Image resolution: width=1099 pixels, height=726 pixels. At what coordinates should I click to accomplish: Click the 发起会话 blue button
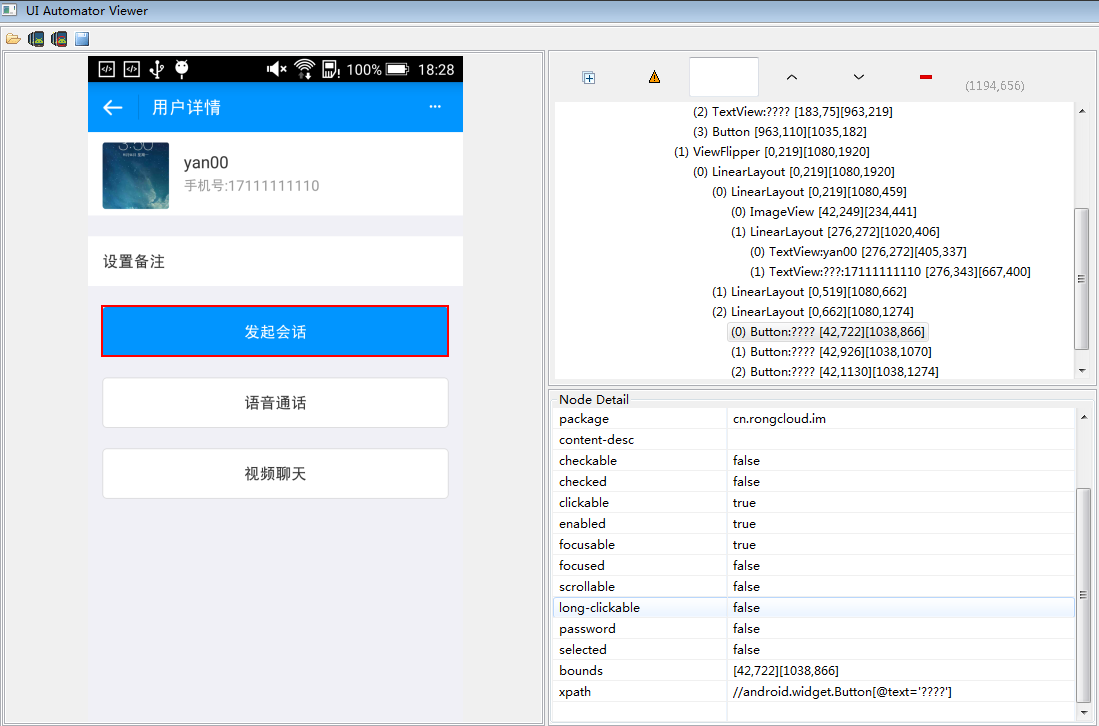(x=275, y=331)
